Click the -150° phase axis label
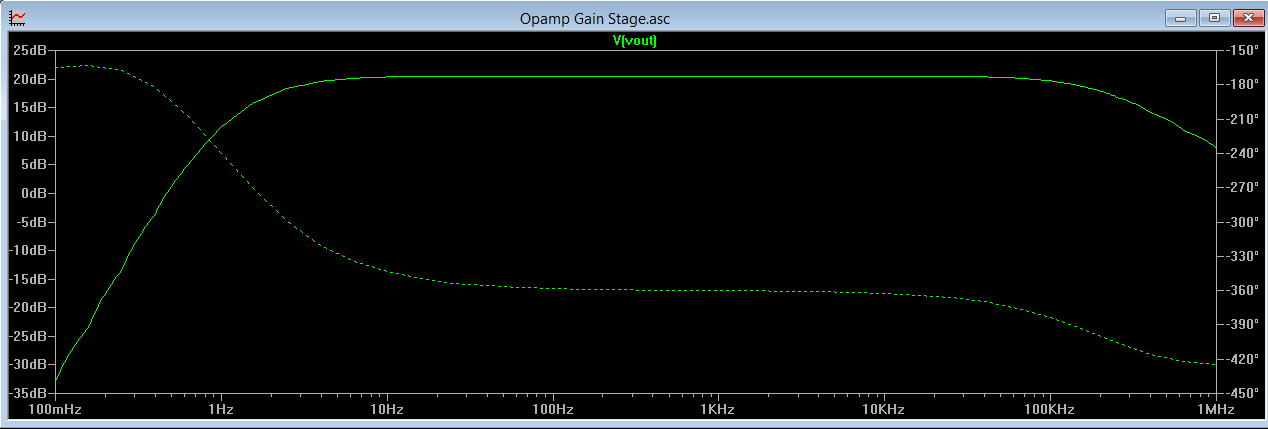Viewport: 1268px width, 429px height. click(1241, 50)
